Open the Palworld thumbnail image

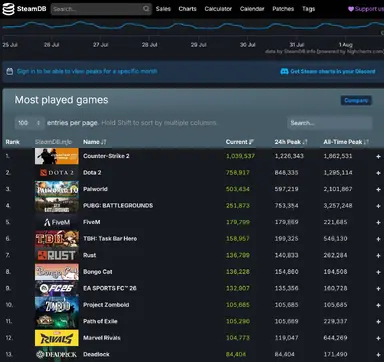(57, 189)
